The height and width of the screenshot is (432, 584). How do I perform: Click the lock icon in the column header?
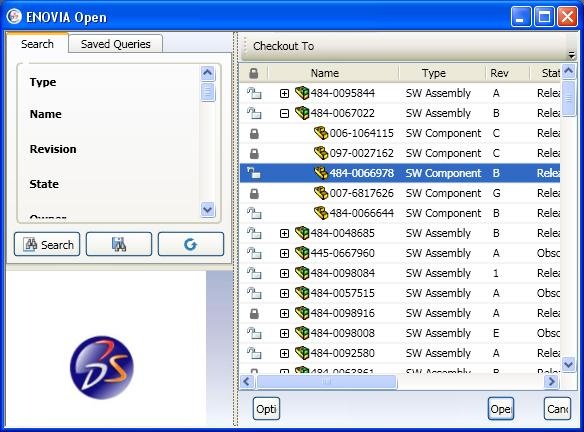pos(254,73)
